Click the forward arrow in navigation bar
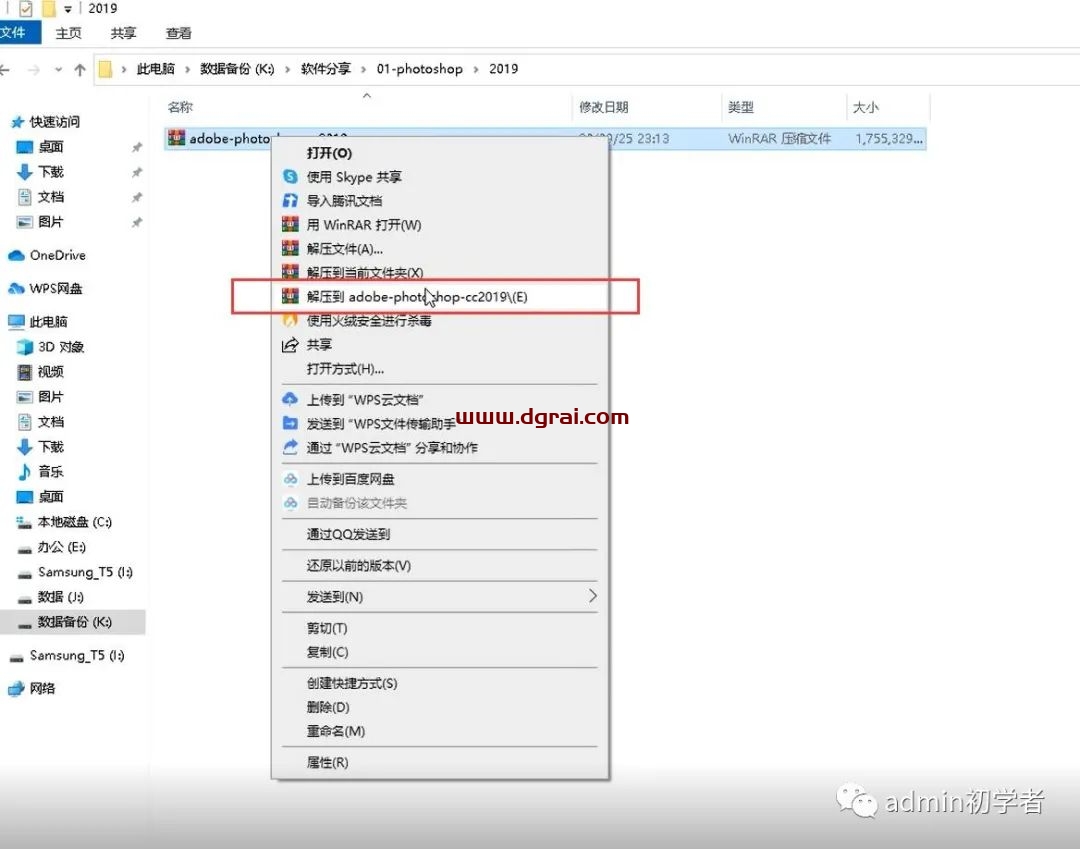Viewport: 1080px width, 849px height. (x=33, y=70)
